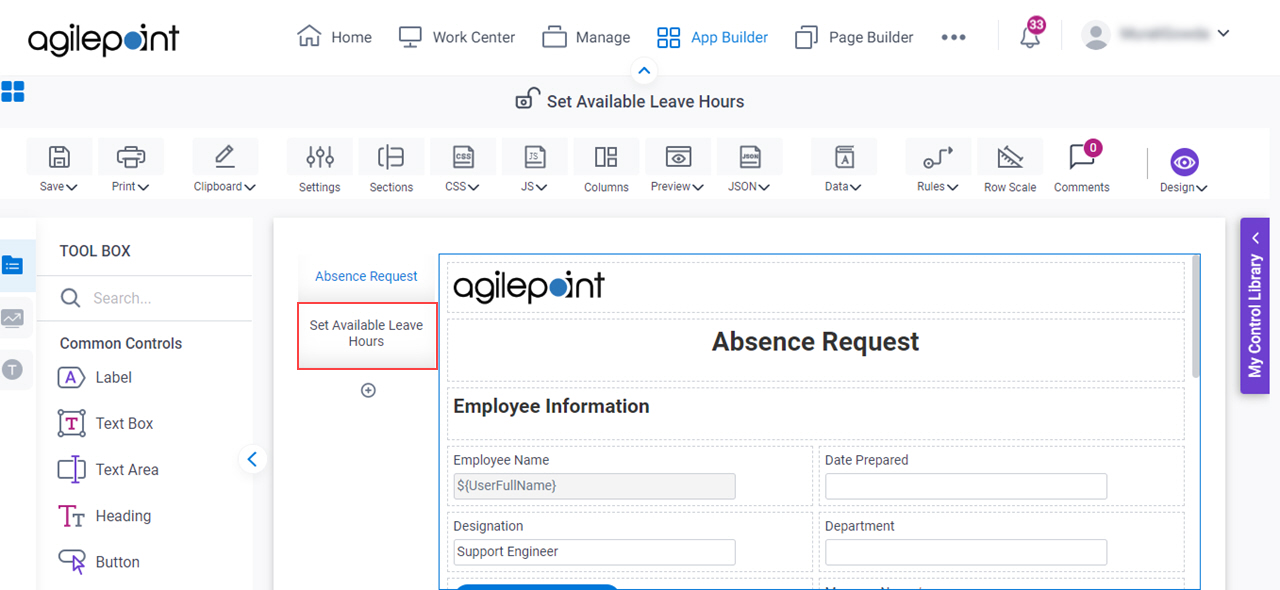Open the Clipboard toolbar tool
The height and width of the screenshot is (590, 1280).
tap(225, 157)
